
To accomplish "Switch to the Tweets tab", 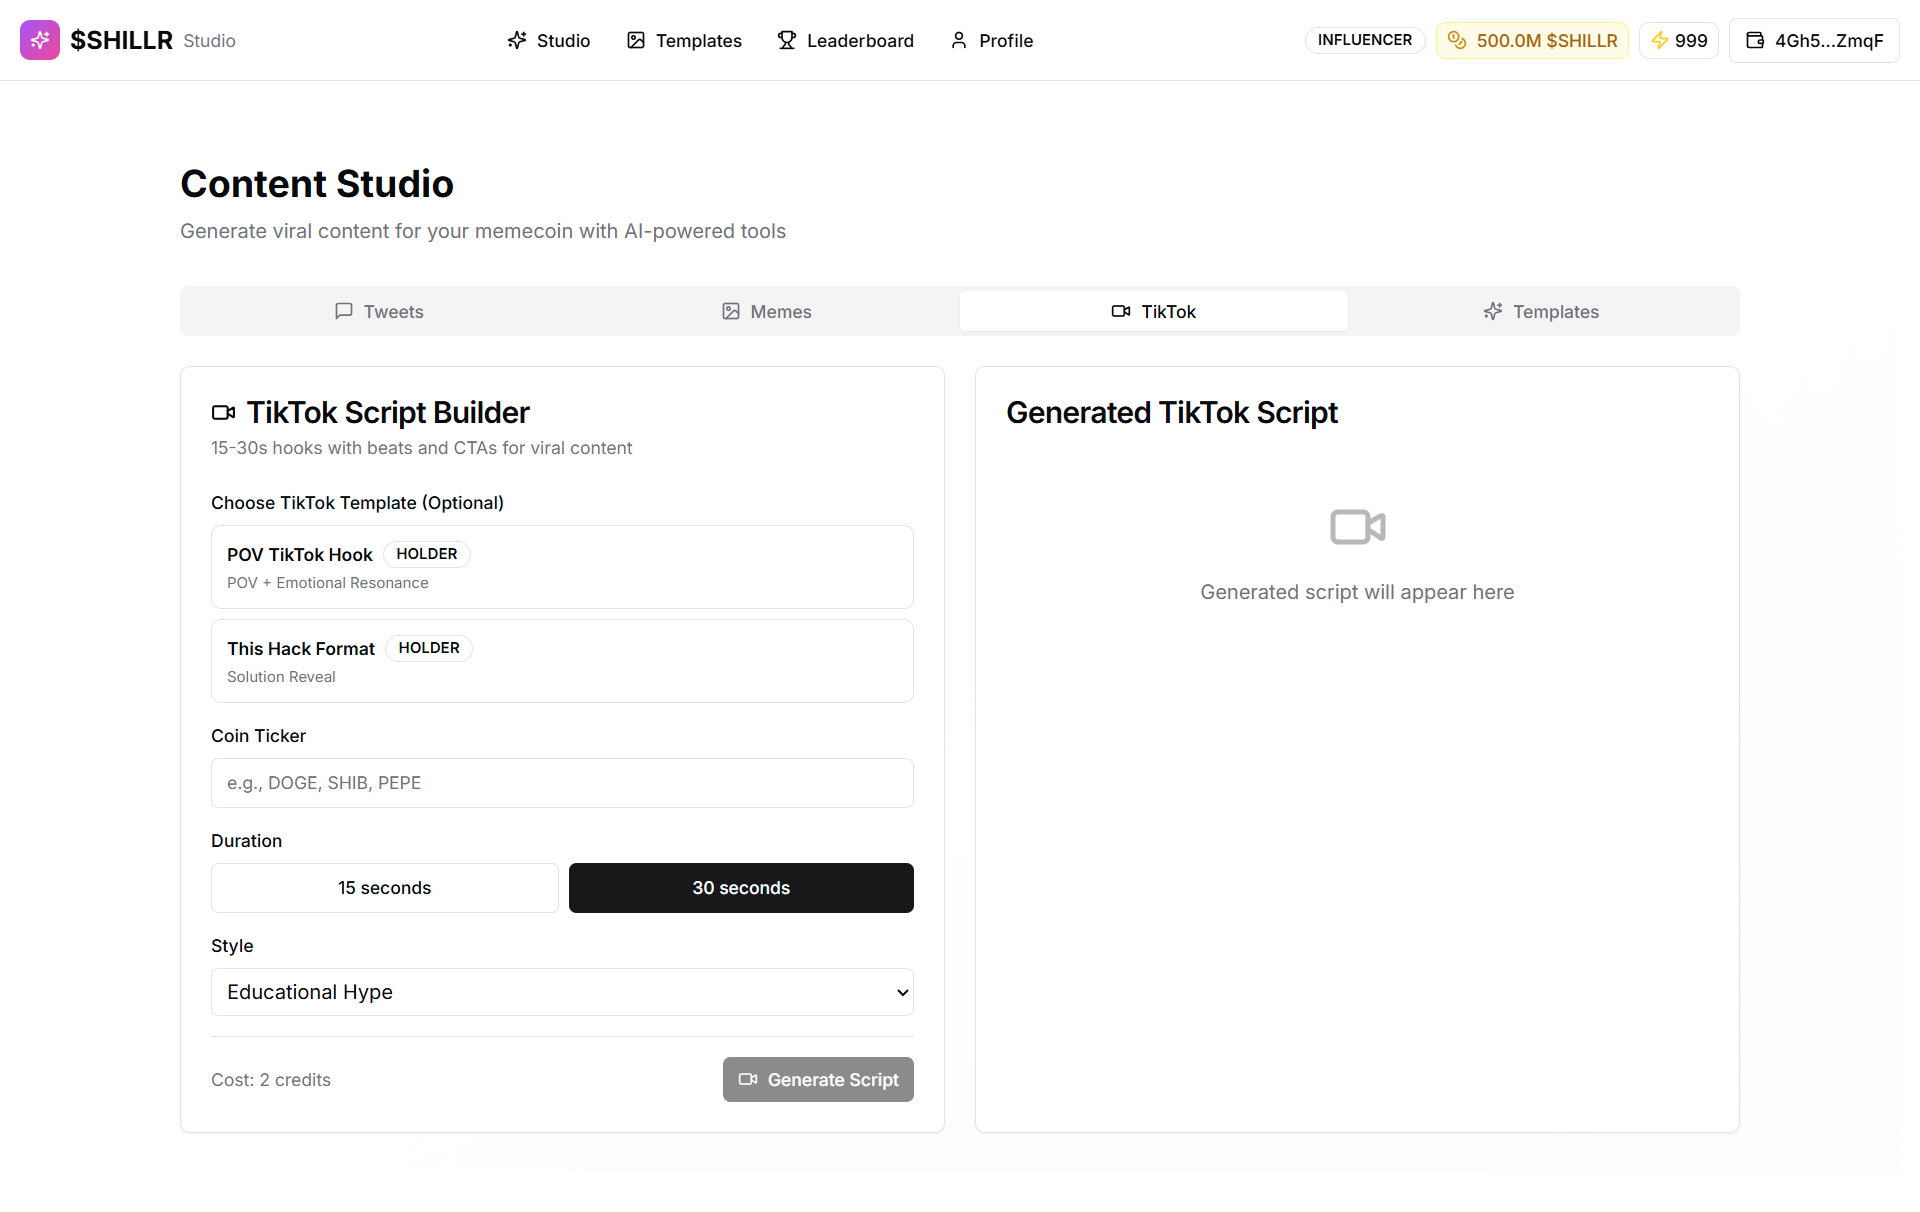I will 379,311.
